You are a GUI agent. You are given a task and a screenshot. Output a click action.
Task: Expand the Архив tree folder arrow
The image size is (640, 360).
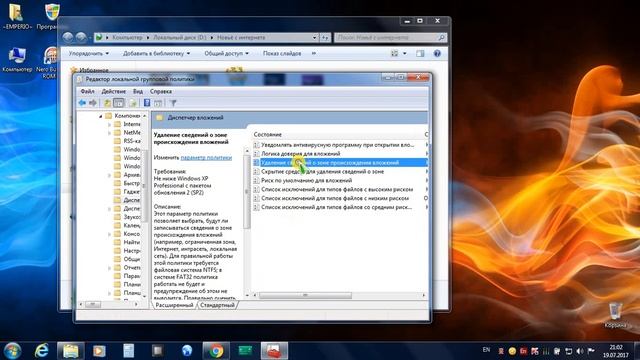pos(109,175)
